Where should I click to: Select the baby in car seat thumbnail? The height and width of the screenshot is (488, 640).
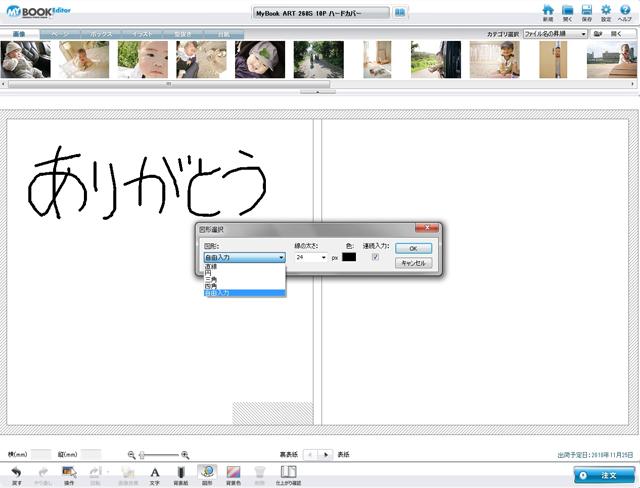coord(26,60)
